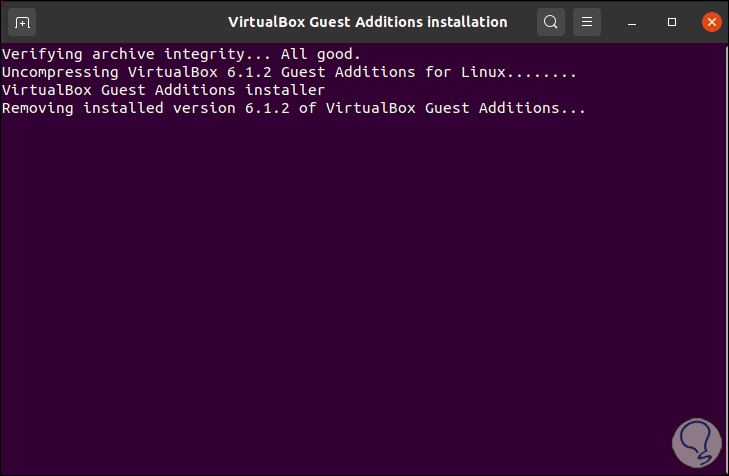Viewport: 729px width, 476px height.
Task: Open the terminal hamburger menu
Action: pyautogui.click(x=589, y=21)
